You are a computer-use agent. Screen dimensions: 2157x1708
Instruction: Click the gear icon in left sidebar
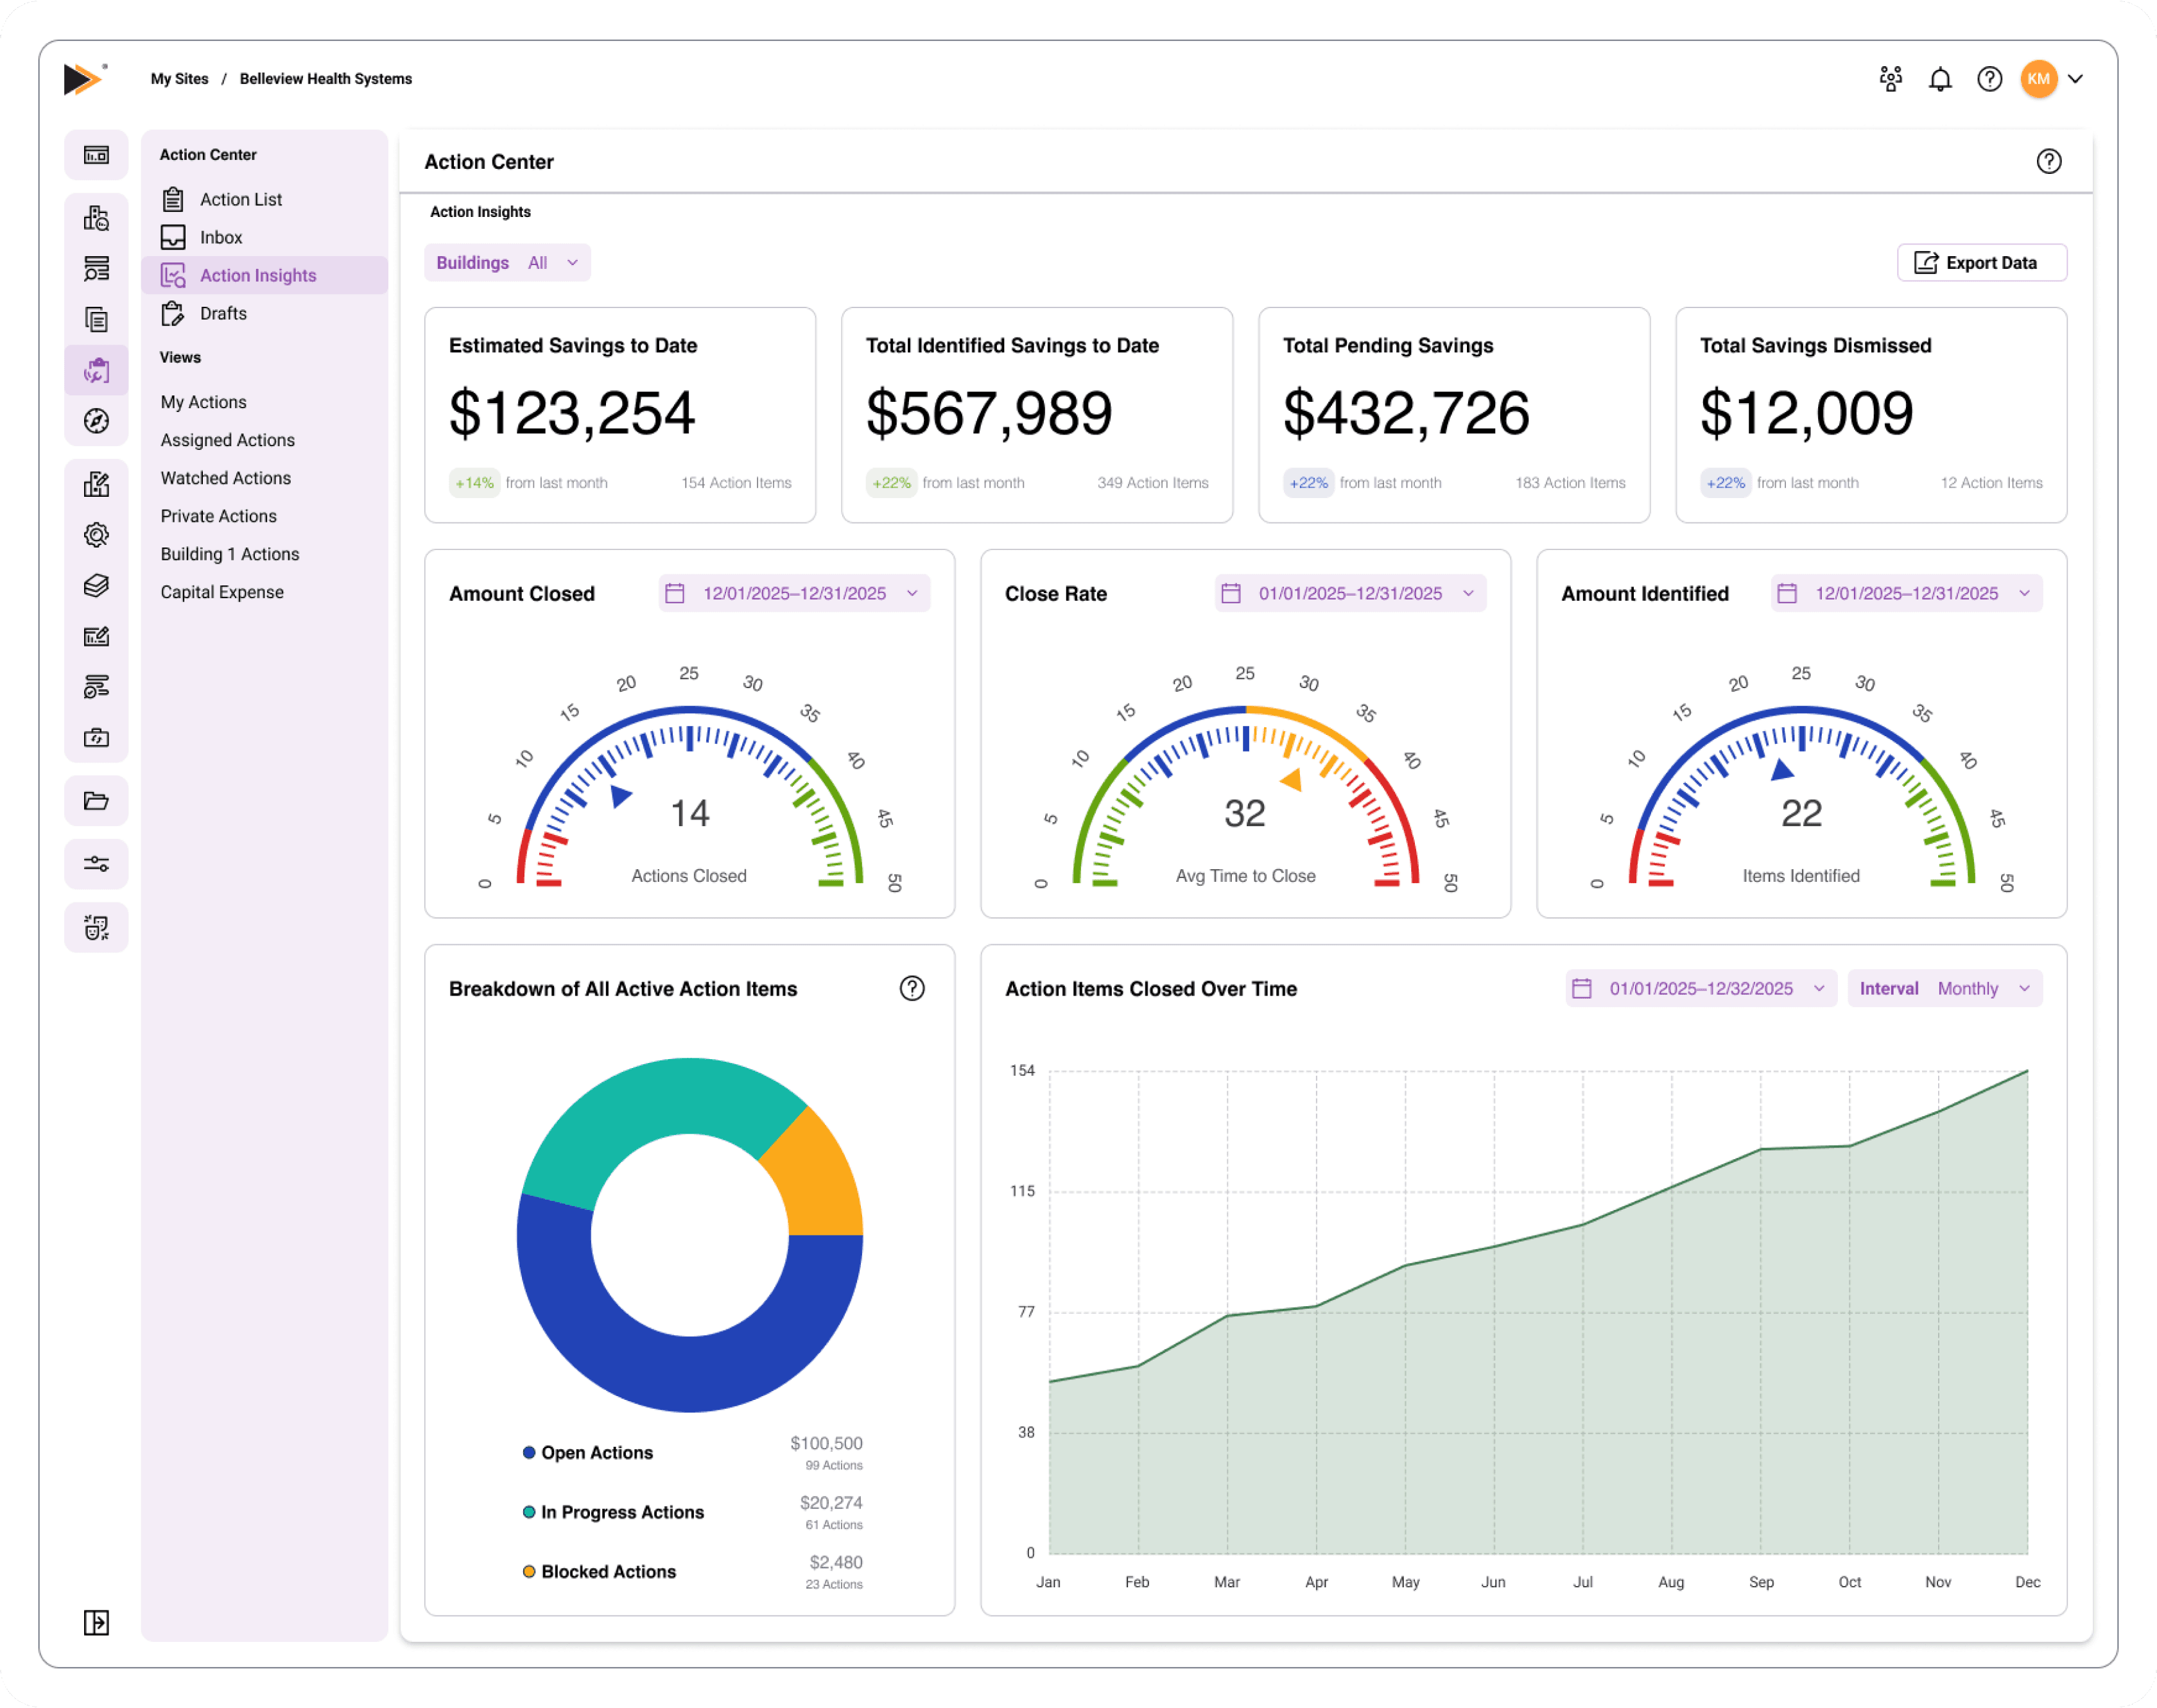pos(96,535)
